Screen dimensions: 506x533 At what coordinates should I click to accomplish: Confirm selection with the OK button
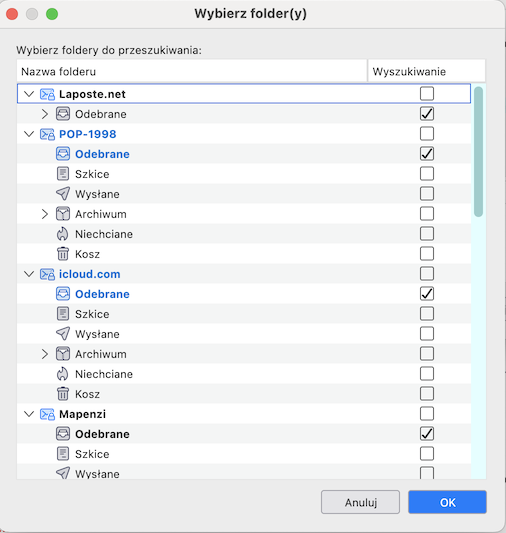click(x=447, y=502)
